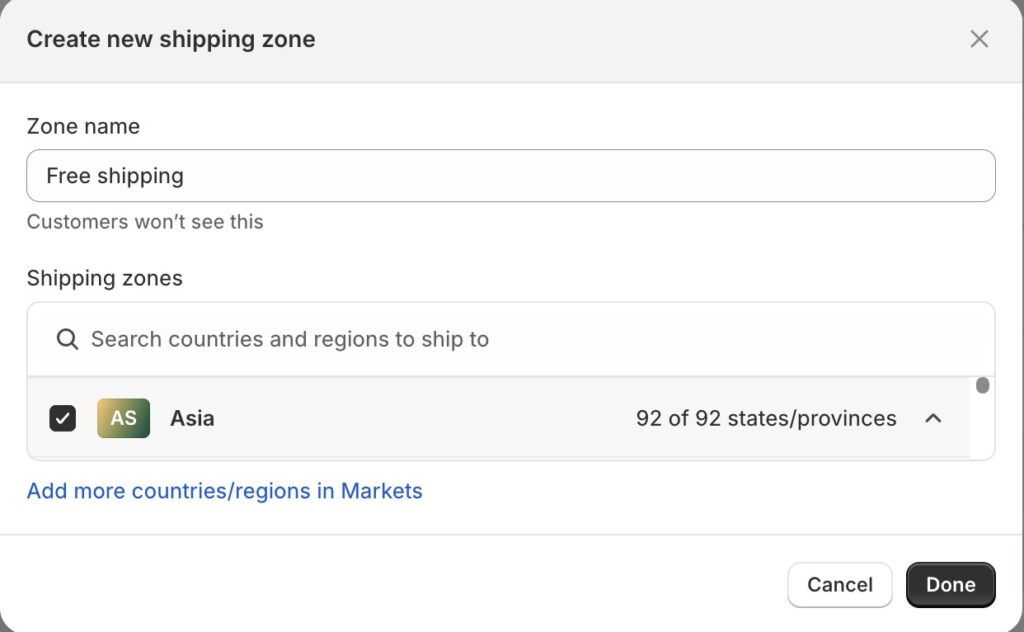Click the X to close the dialog
The height and width of the screenshot is (632, 1024).
979,39
